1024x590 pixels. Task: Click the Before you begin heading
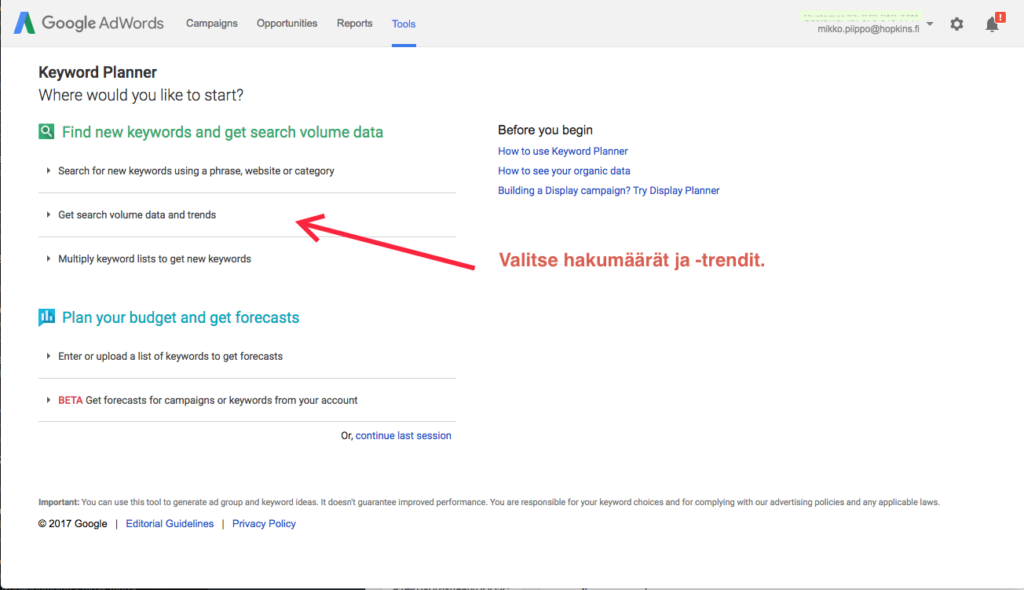[545, 130]
